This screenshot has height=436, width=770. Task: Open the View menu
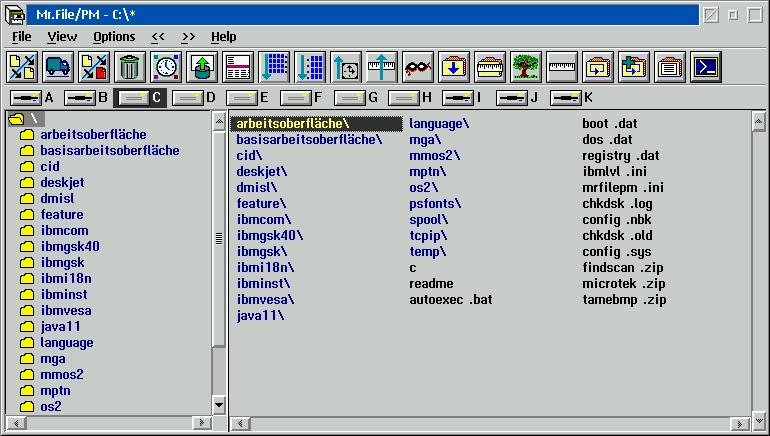62,37
